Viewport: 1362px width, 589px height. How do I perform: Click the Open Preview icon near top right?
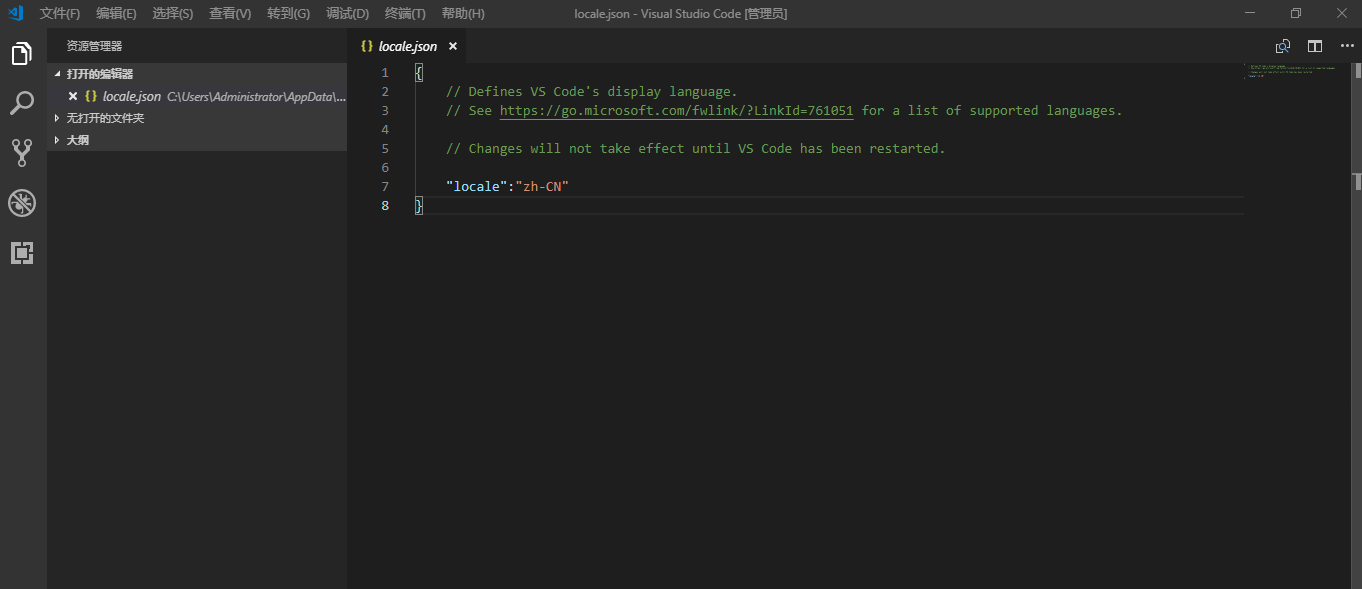[x=1283, y=45]
